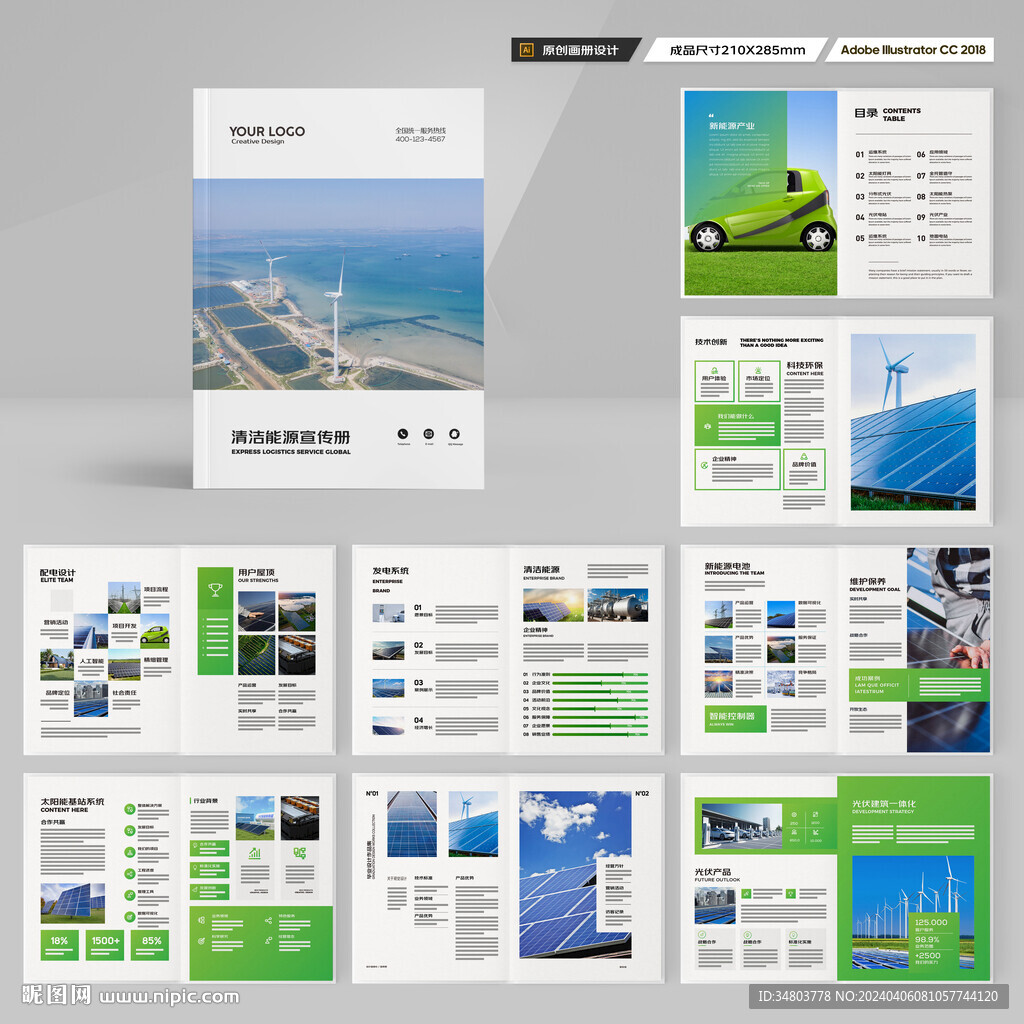Click the 技术创新 heading
The height and width of the screenshot is (1024, 1024).
click(711, 342)
